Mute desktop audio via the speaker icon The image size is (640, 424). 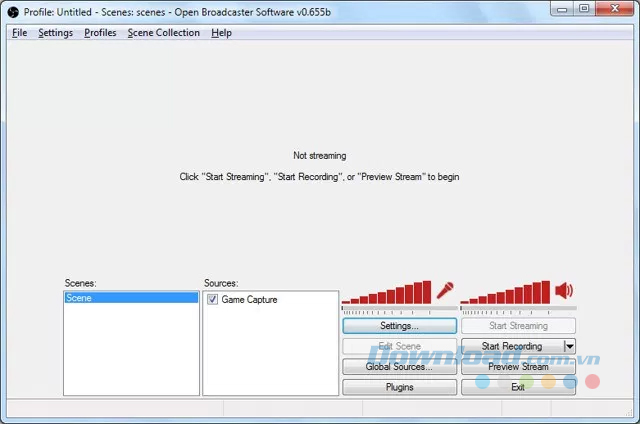coord(564,291)
